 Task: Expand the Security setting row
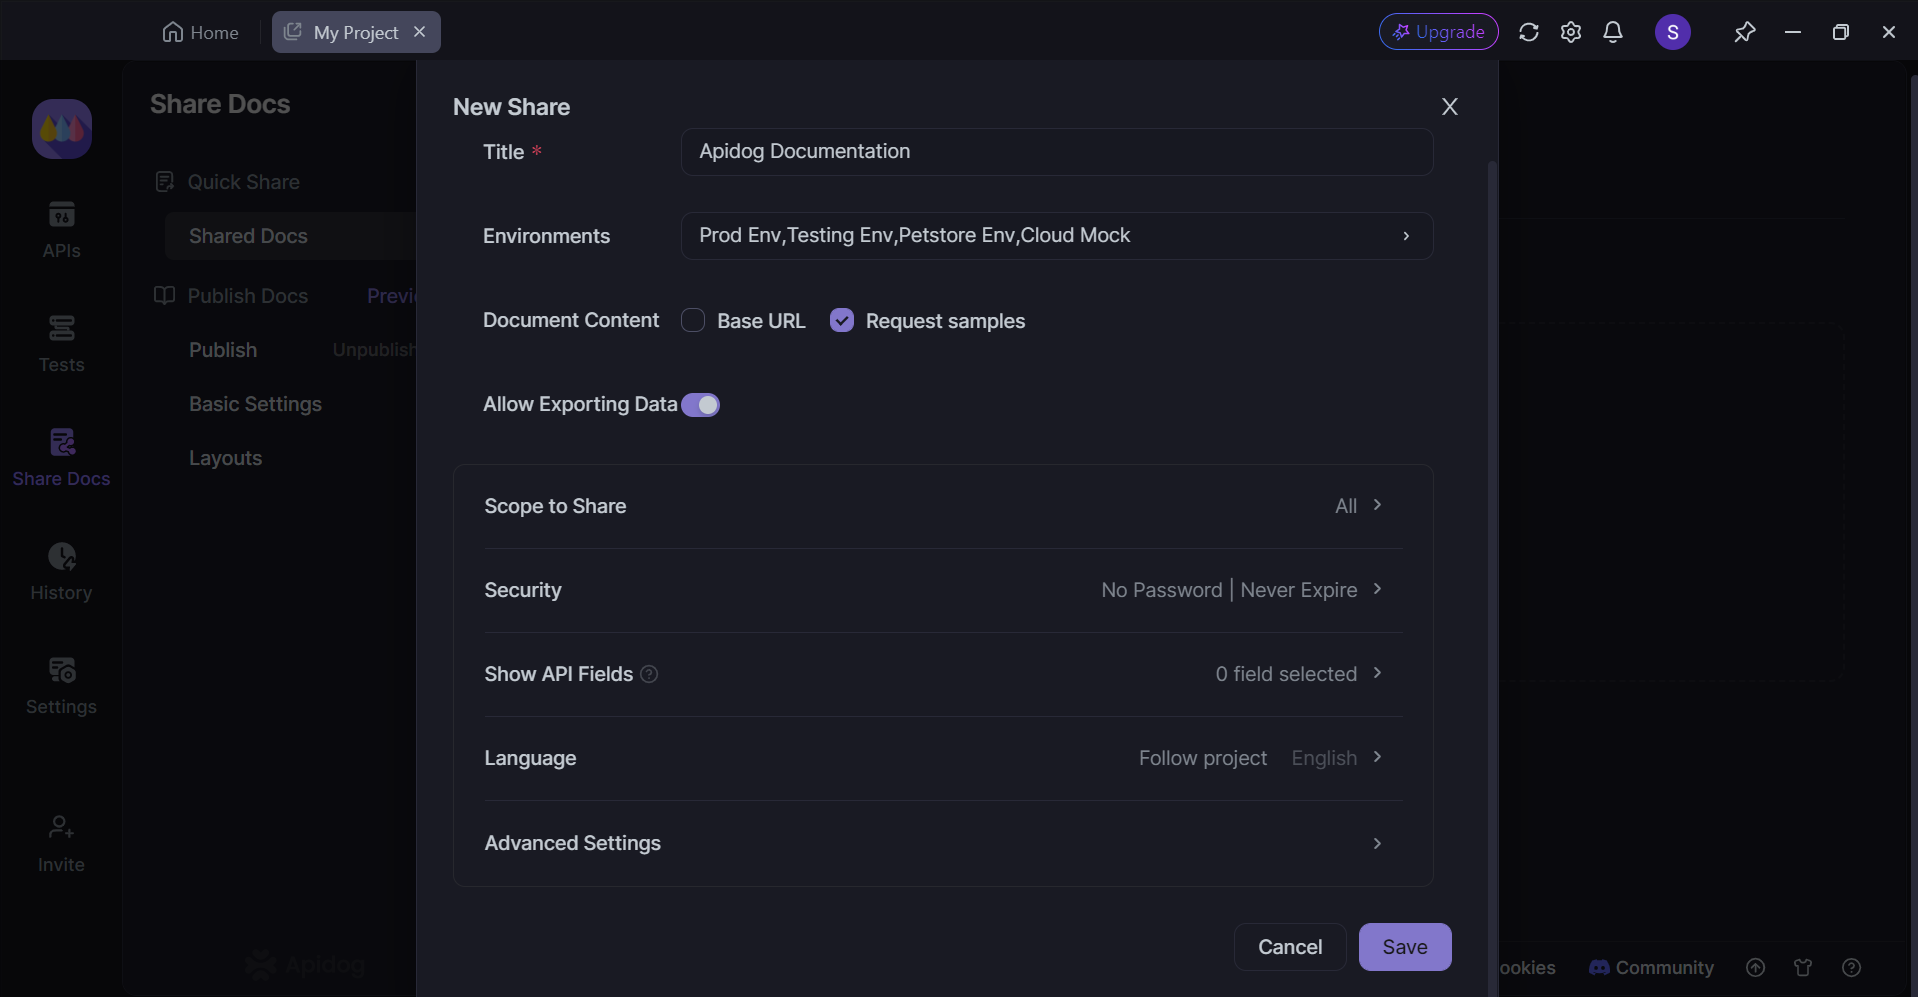pos(943,590)
